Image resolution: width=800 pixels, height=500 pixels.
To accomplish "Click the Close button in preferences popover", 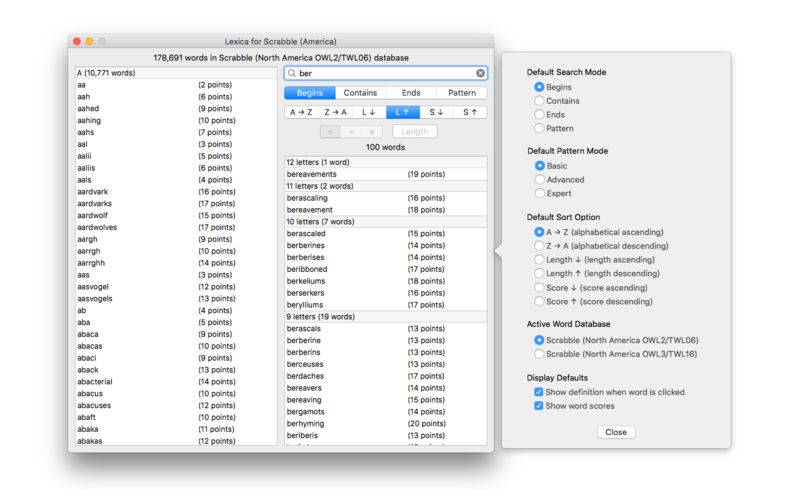I will tap(616, 432).
